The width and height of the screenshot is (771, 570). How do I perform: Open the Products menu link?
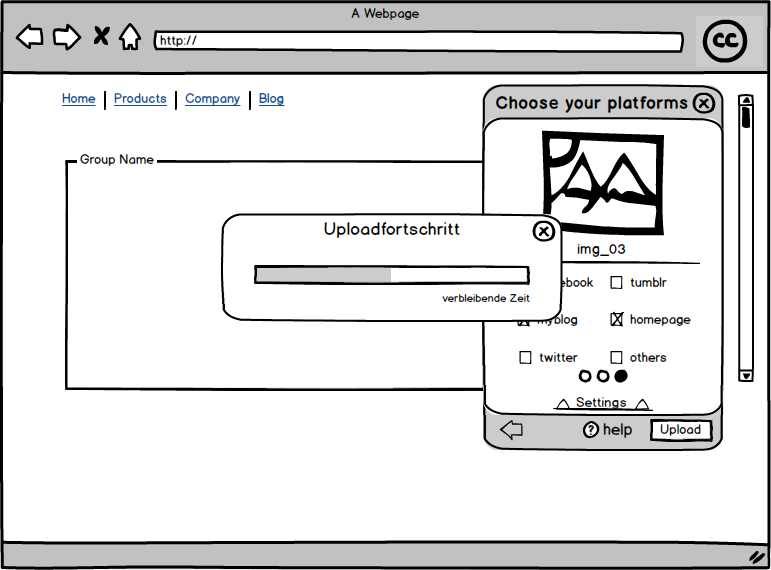pyautogui.click(x=140, y=99)
